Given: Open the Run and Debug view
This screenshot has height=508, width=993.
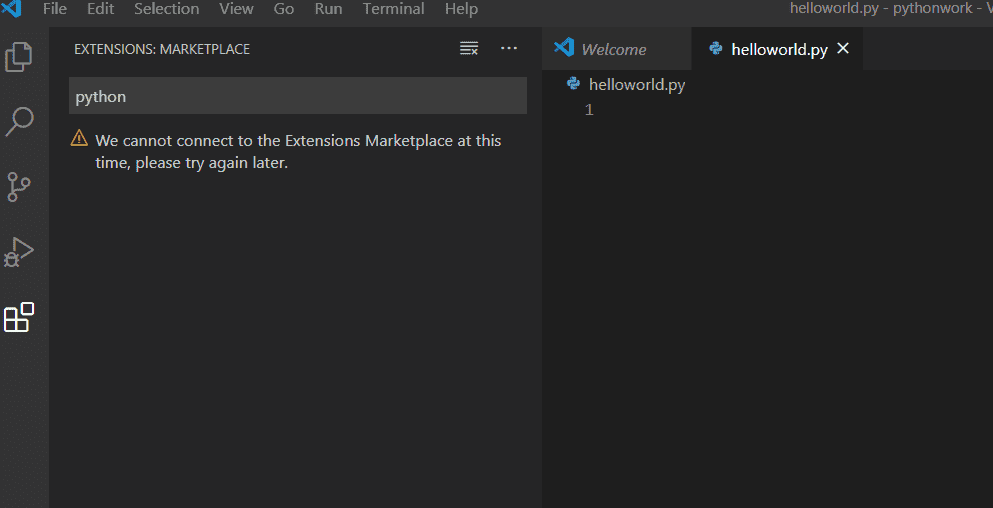Looking at the screenshot, I should point(19,252).
